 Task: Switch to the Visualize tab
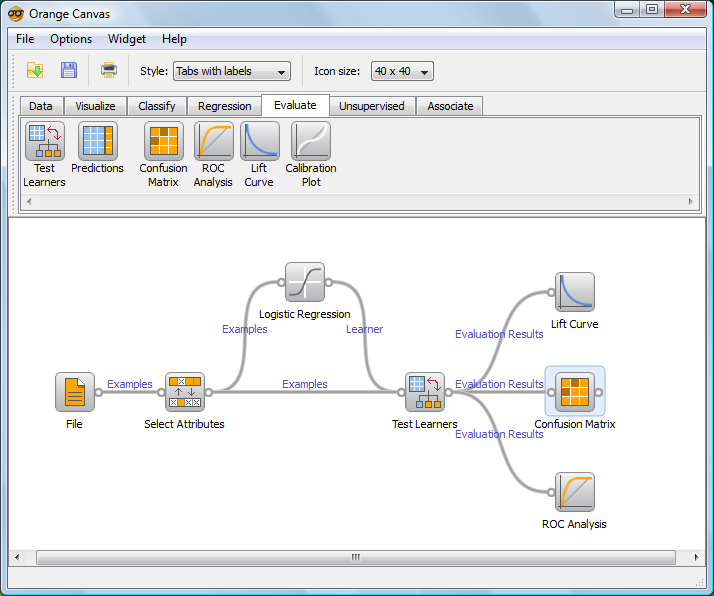(x=95, y=106)
